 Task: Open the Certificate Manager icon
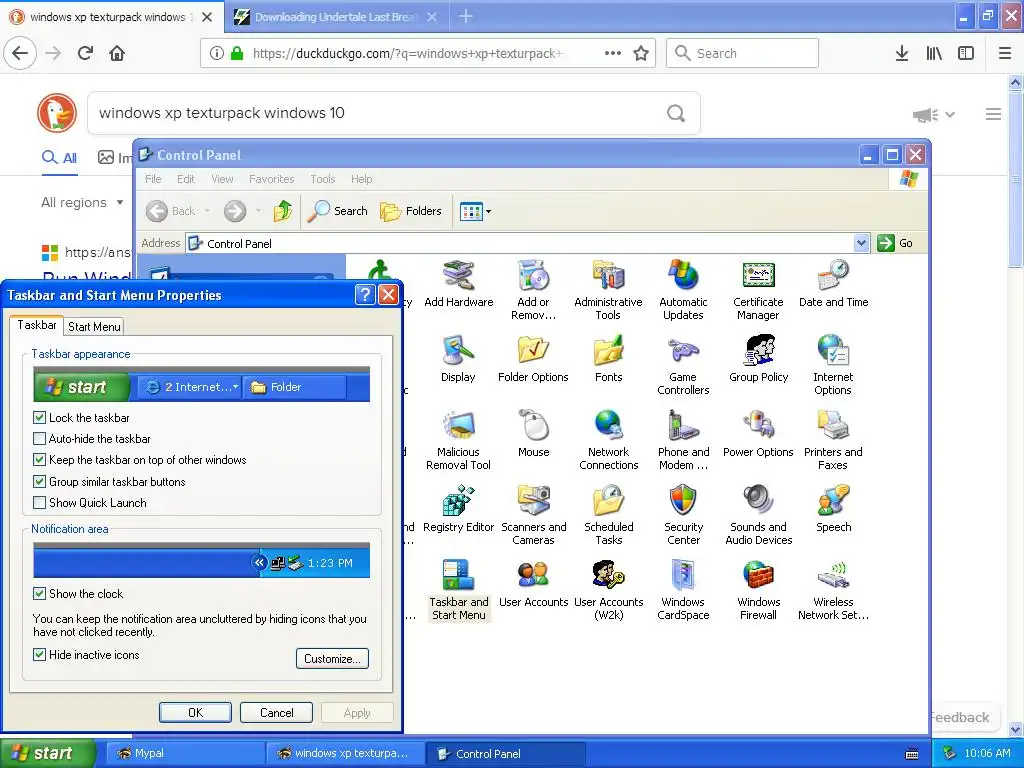(758, 290)
